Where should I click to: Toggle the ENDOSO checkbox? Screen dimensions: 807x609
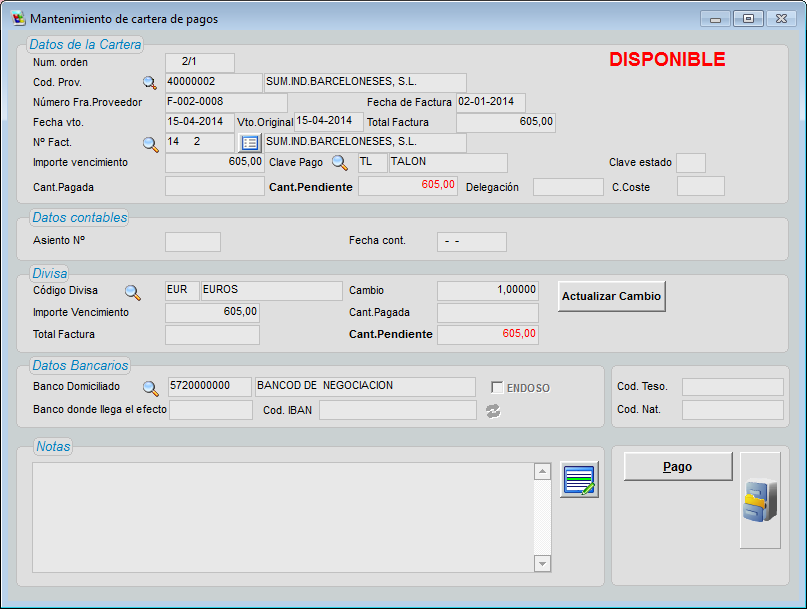497,388
